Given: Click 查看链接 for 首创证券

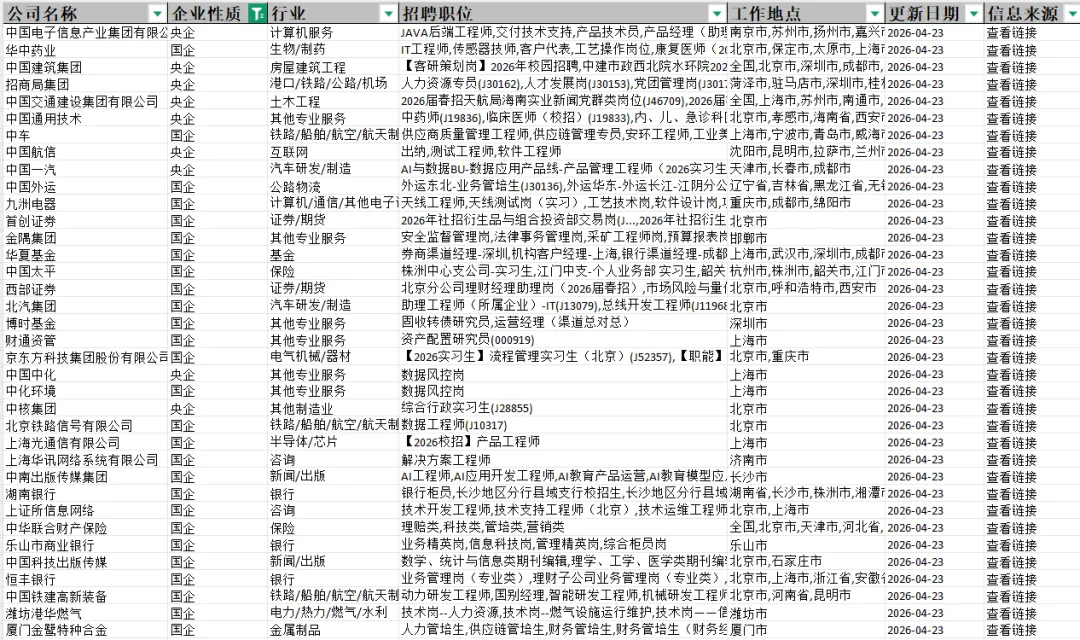Looking at the screenshot, I should pos(1011,220).
